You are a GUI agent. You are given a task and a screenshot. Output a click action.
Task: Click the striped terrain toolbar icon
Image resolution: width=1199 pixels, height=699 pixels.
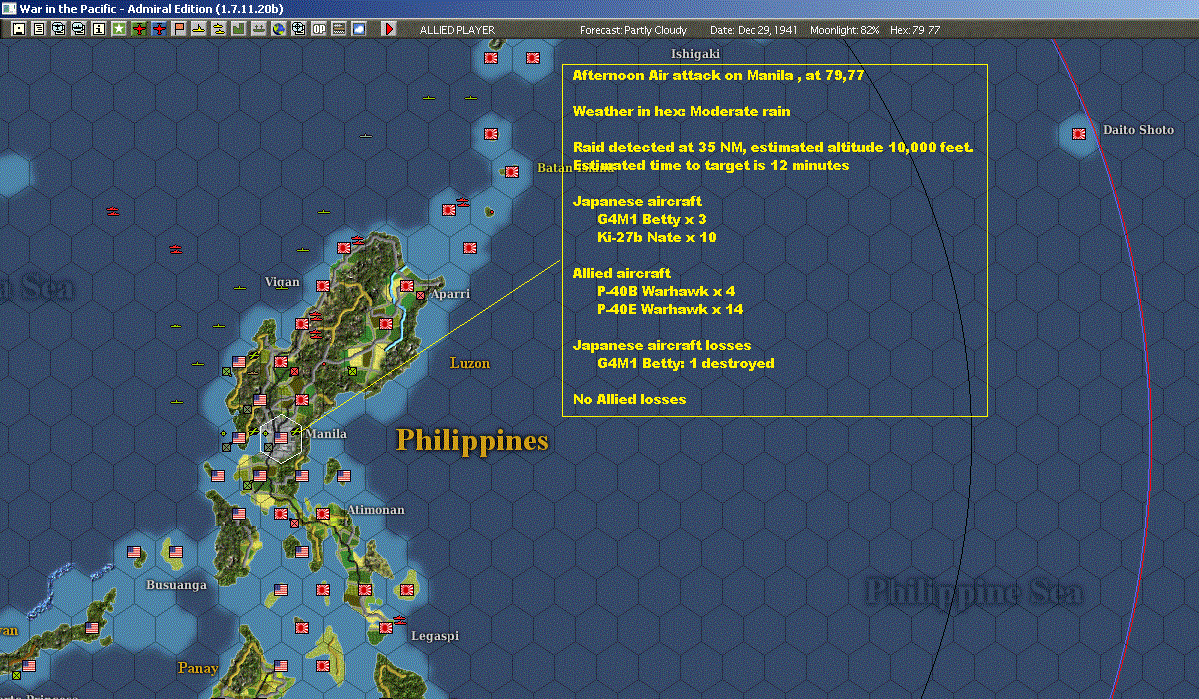338,29
